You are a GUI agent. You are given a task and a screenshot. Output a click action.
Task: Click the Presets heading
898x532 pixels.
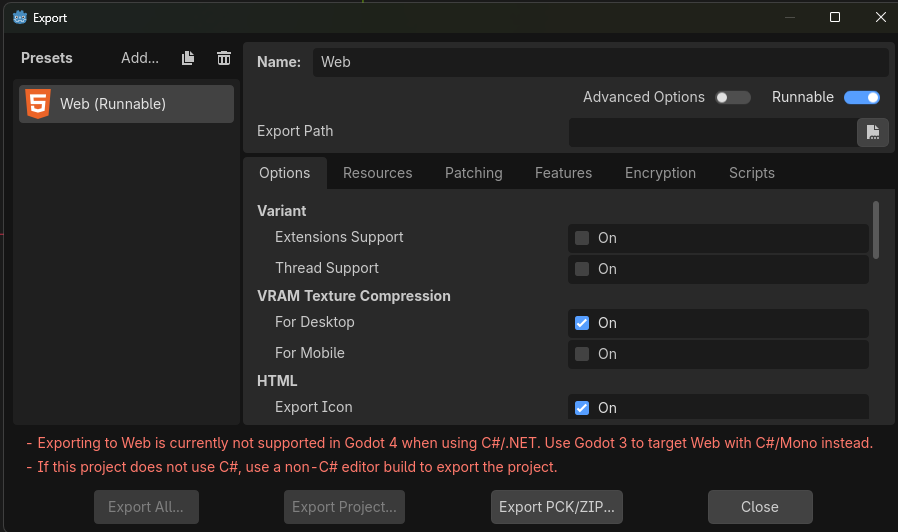(x=47, y=58)
